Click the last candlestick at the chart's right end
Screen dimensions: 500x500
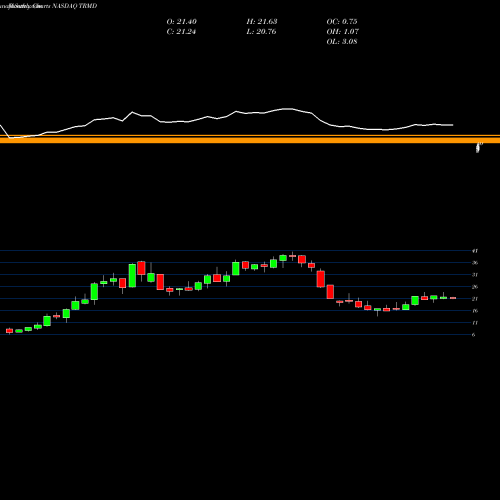[453, 298]
